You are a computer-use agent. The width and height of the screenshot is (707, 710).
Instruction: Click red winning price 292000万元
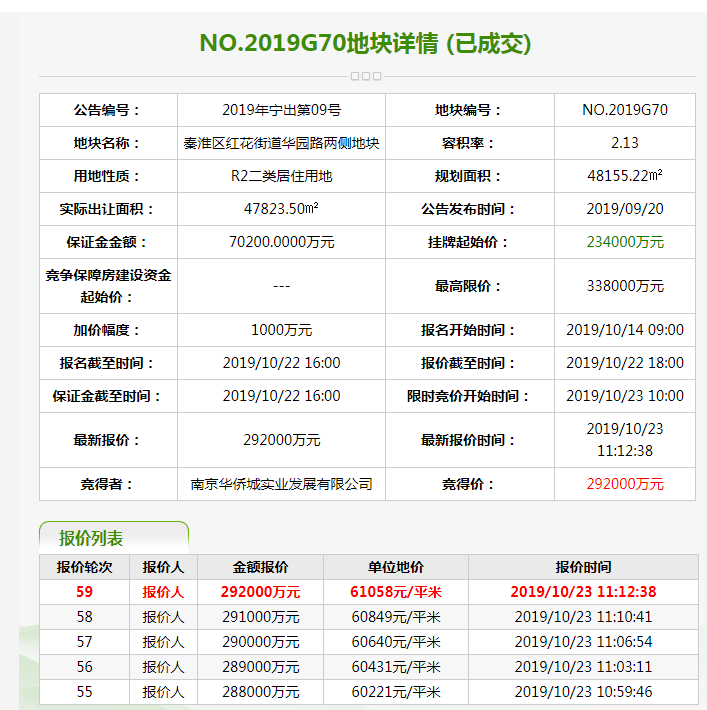pos(625,484)
